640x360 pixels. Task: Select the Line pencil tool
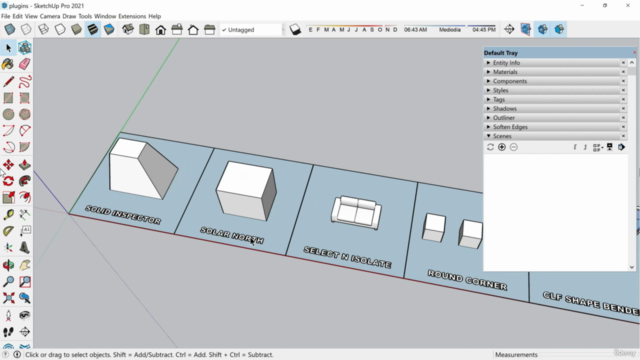pos(8,82)
